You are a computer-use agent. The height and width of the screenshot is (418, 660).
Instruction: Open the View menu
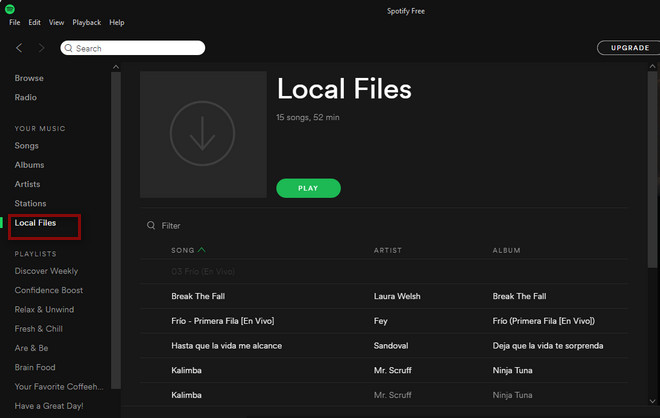click(56, 22)
